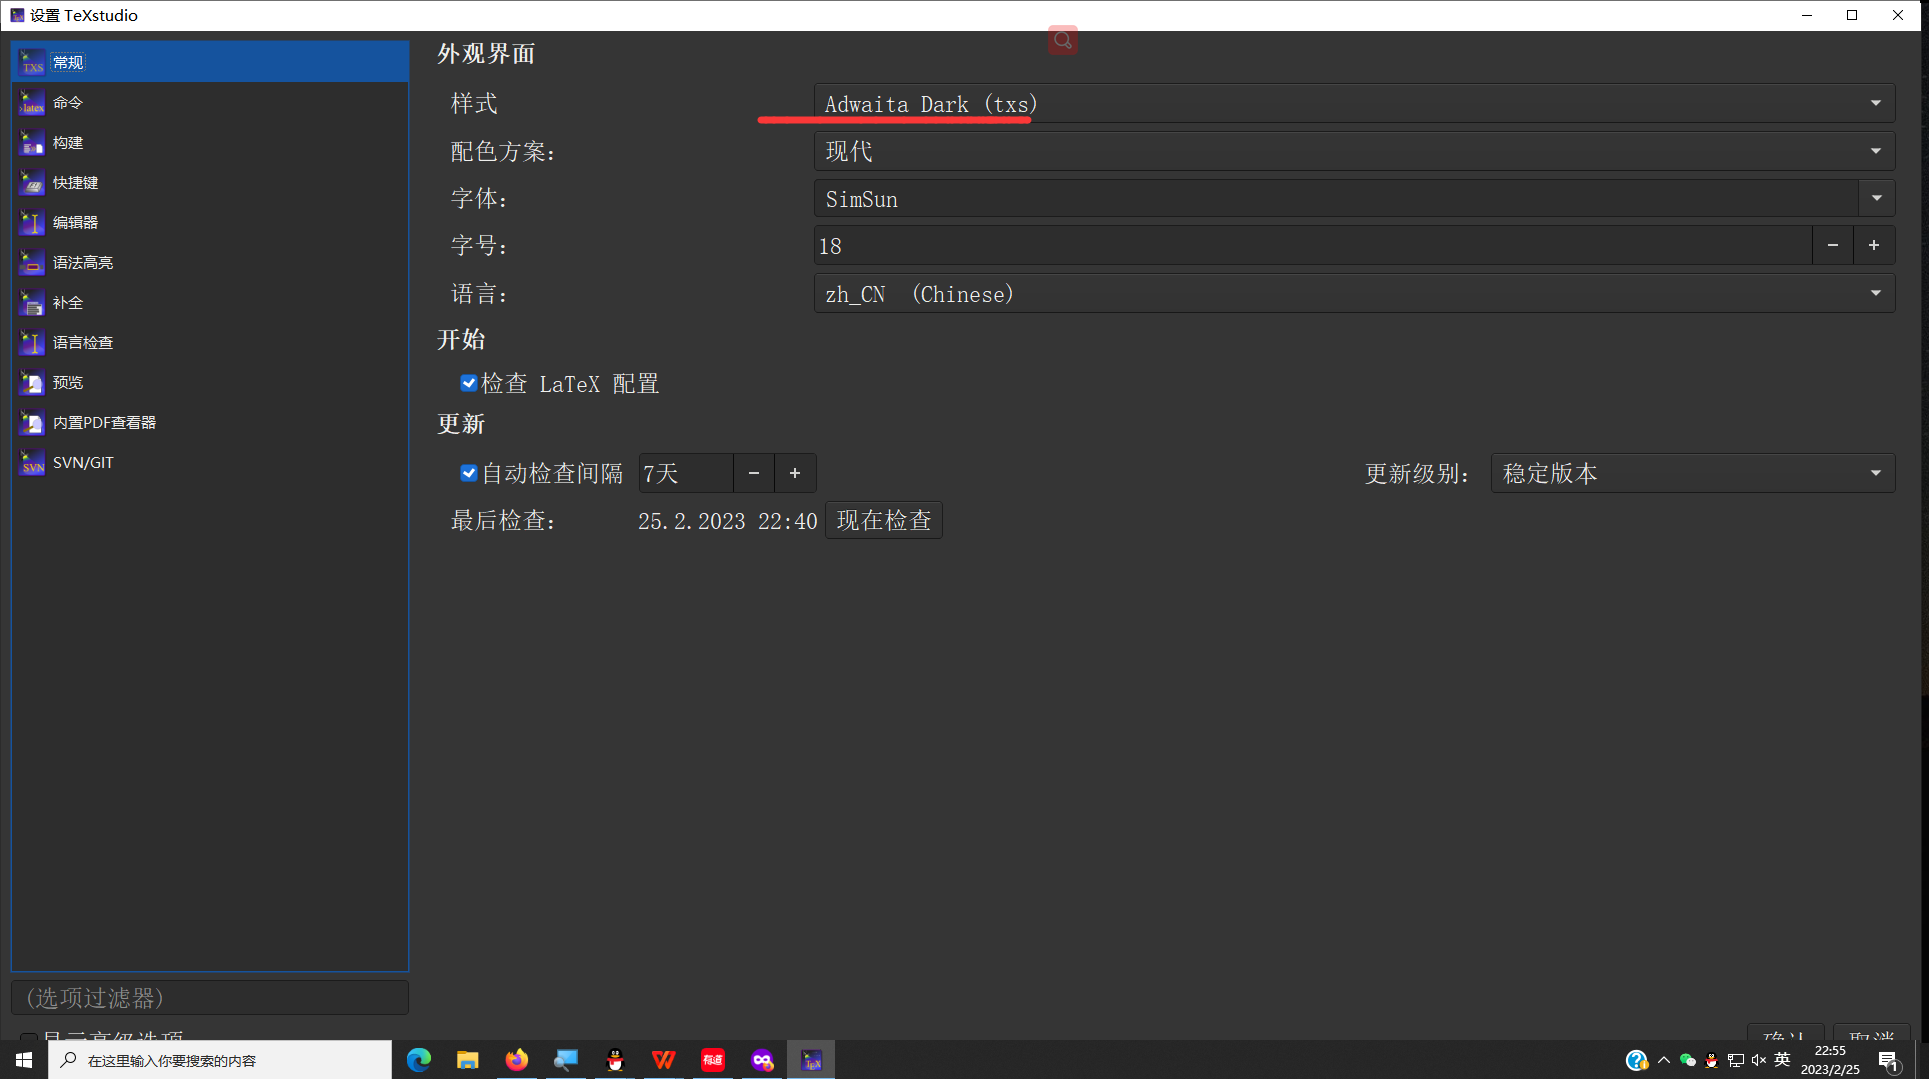Open Firefox from the taskbar
The image size is (1929, 1079).
[x=517, y=1059]
